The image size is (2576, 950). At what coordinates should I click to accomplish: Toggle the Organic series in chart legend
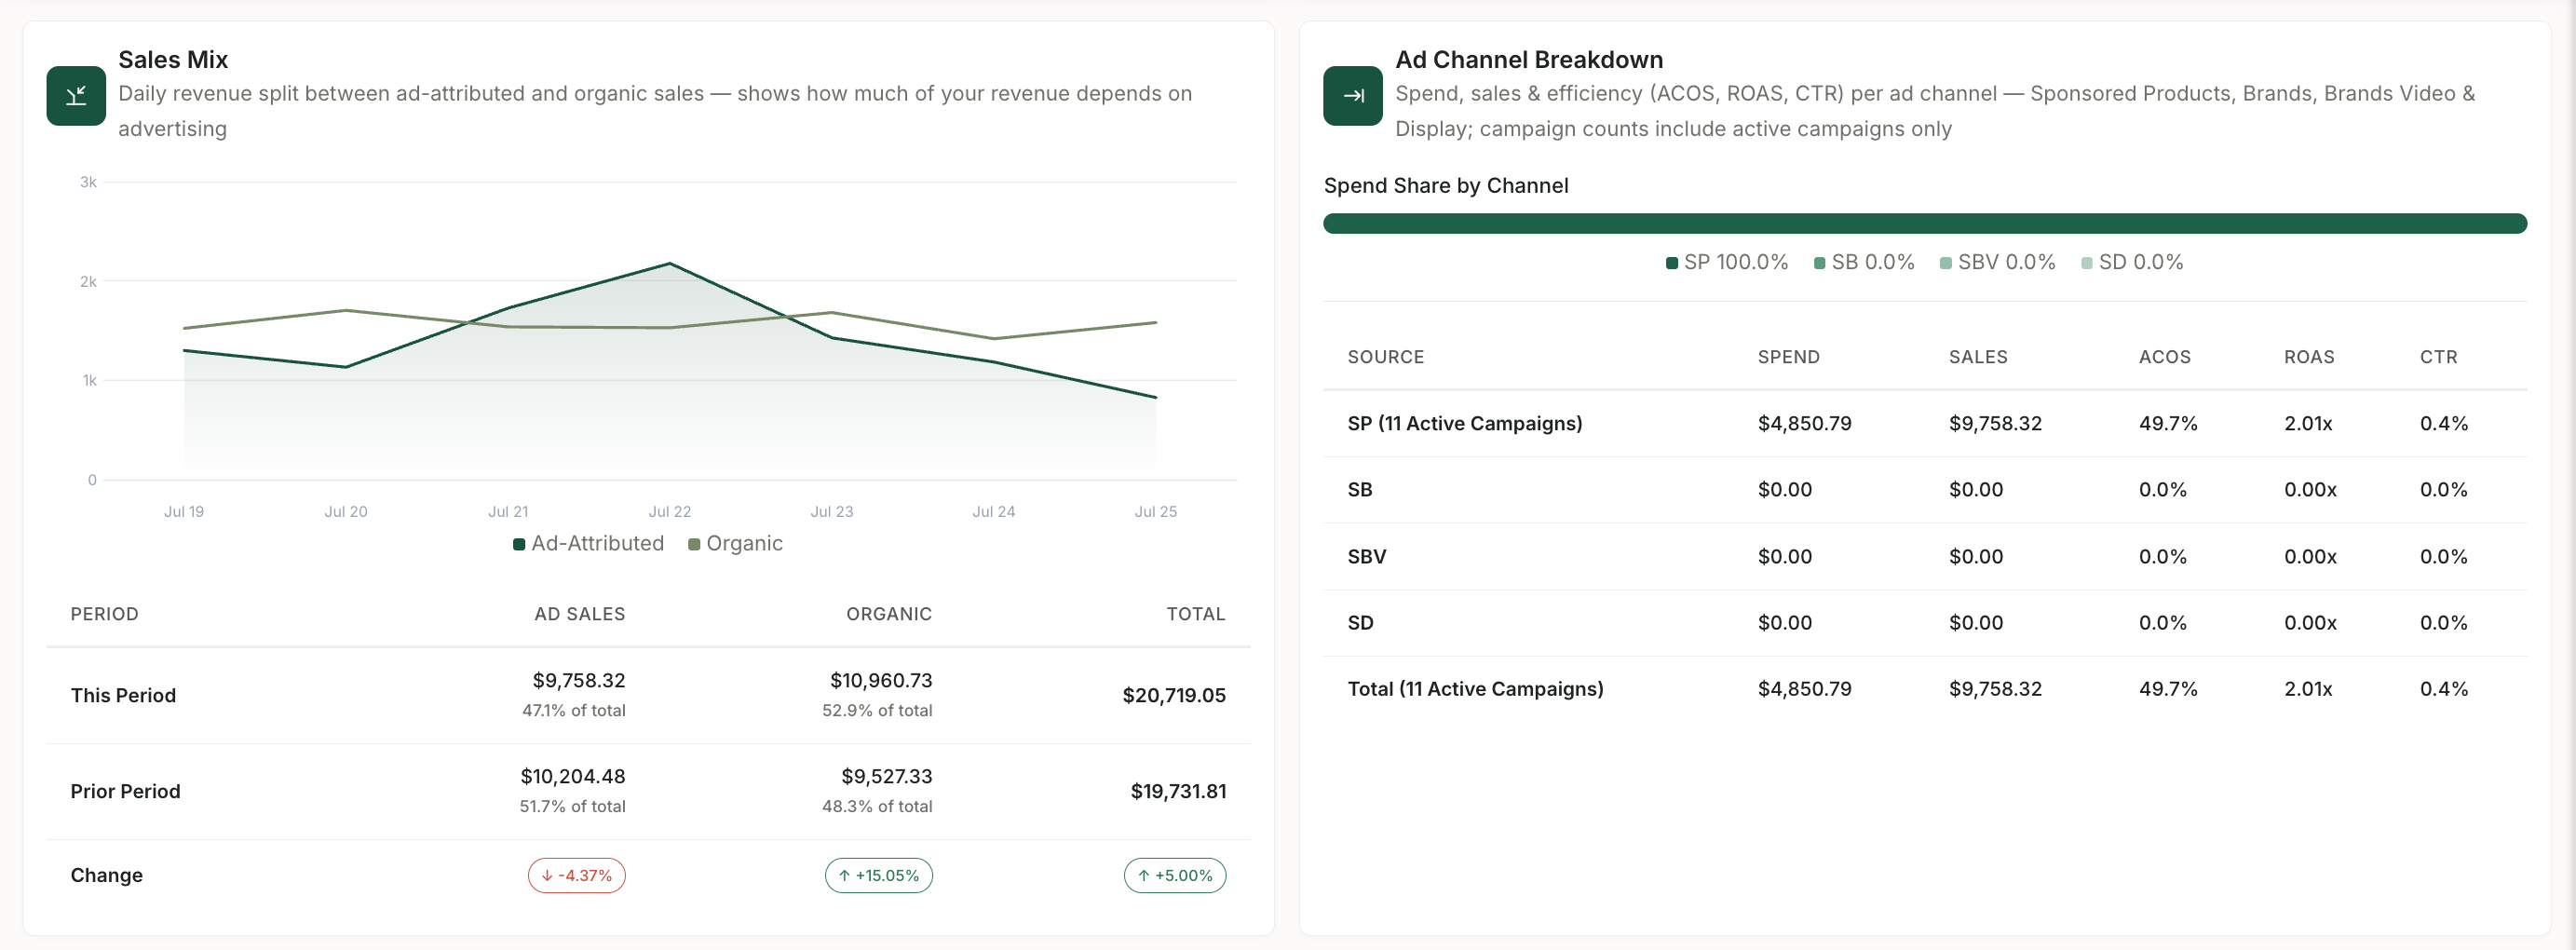(735, 543)
